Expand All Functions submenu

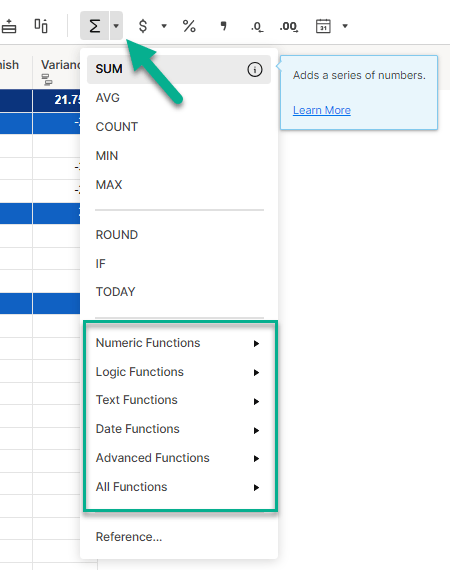click(179, 487)
